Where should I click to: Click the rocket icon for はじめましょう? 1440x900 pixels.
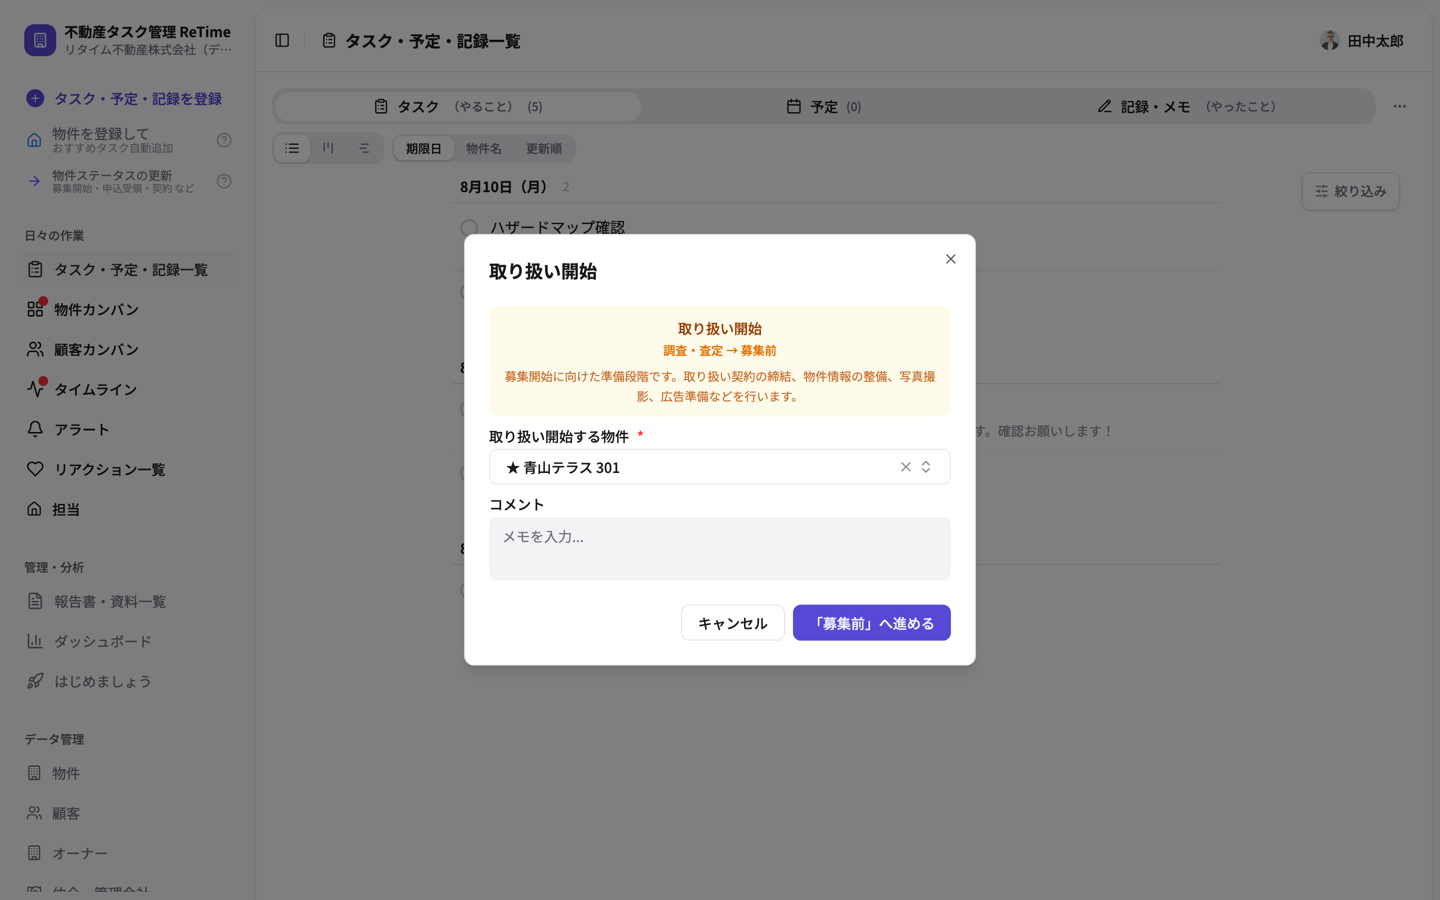pos(35,681)
